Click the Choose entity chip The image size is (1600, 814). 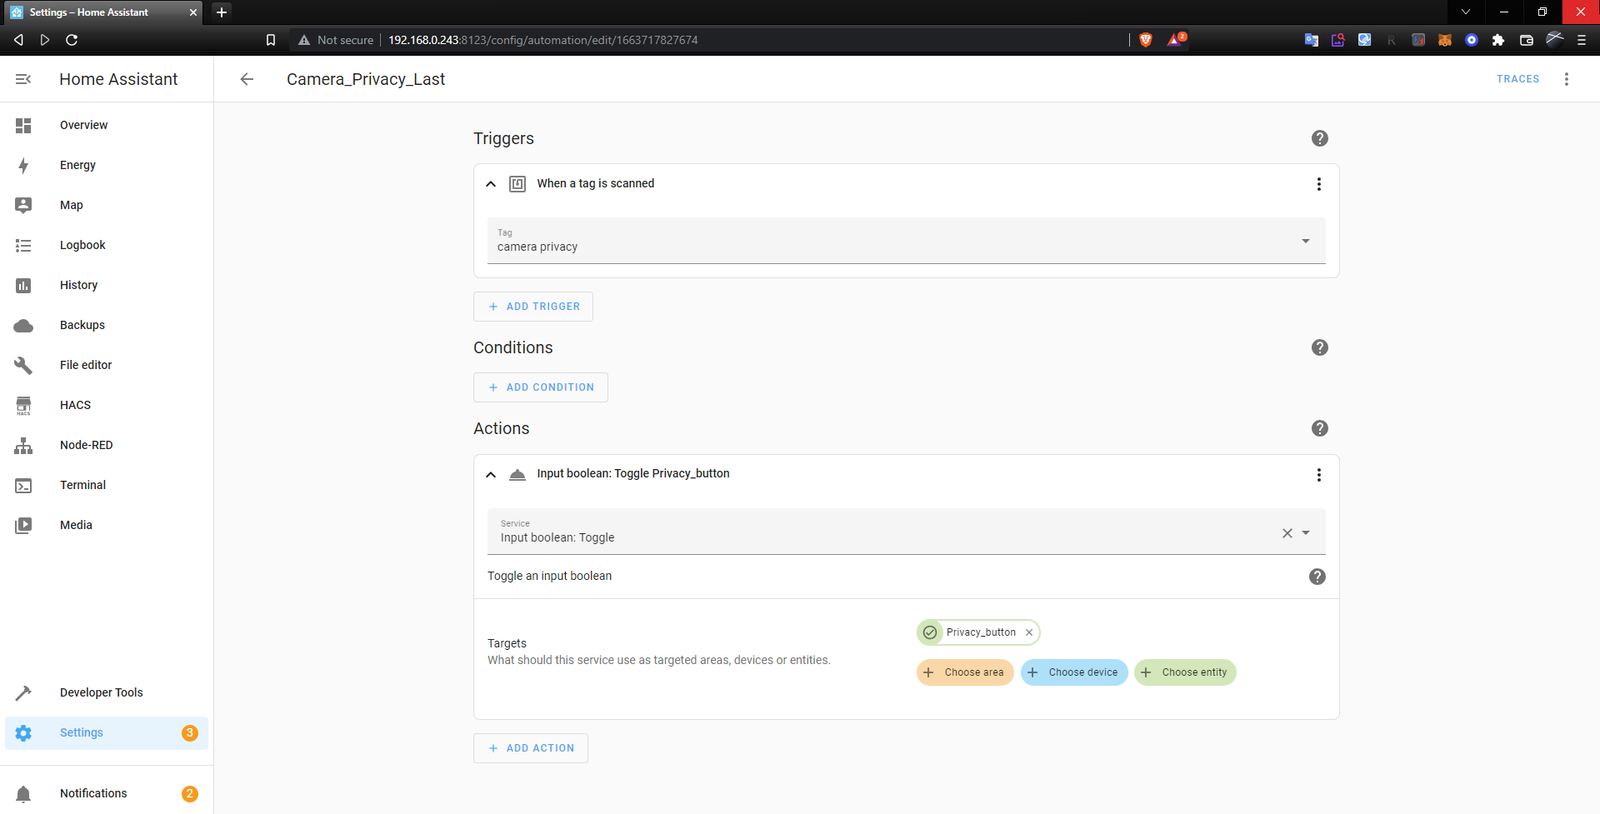[1185, 673]
